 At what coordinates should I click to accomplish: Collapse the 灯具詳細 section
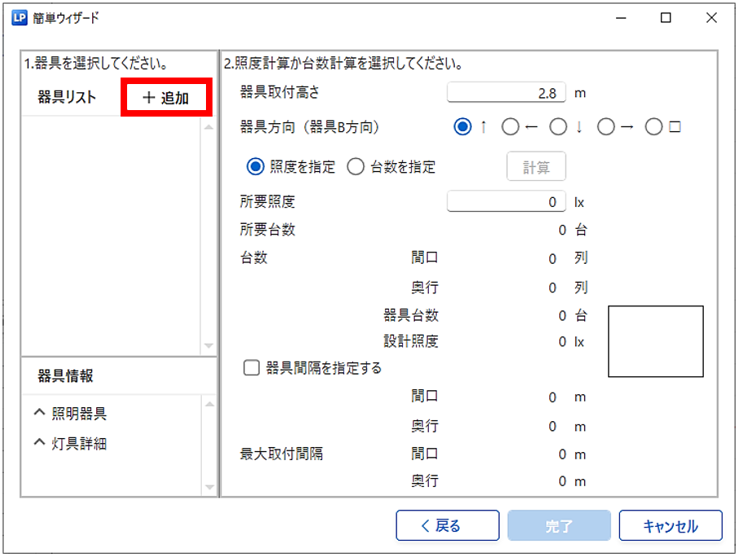(39, 442)
